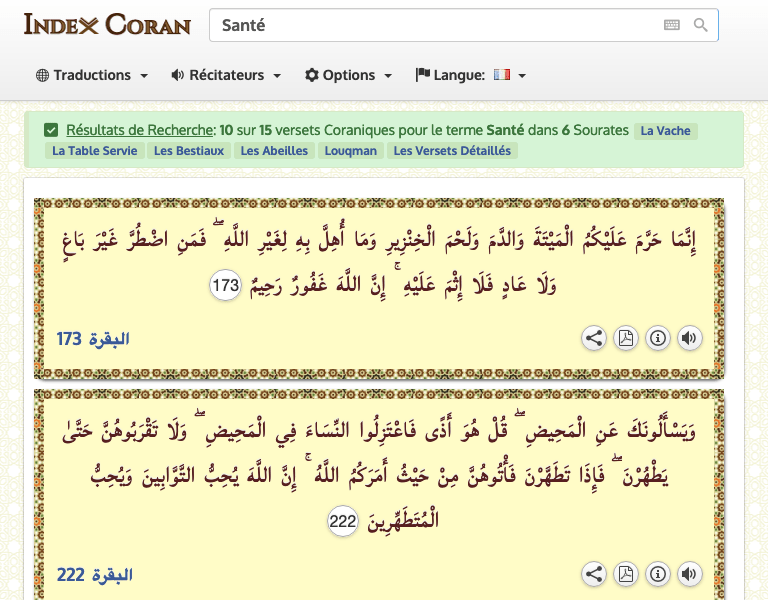Play audio recitation of verse 173
Image resolution: width=768 pixels, height=600 pixels.
point(689,338)
